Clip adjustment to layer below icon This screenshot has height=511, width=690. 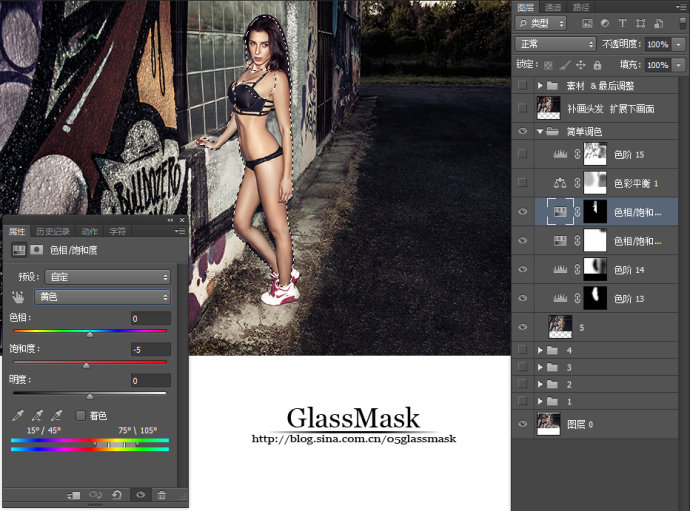tap(73, 495)
